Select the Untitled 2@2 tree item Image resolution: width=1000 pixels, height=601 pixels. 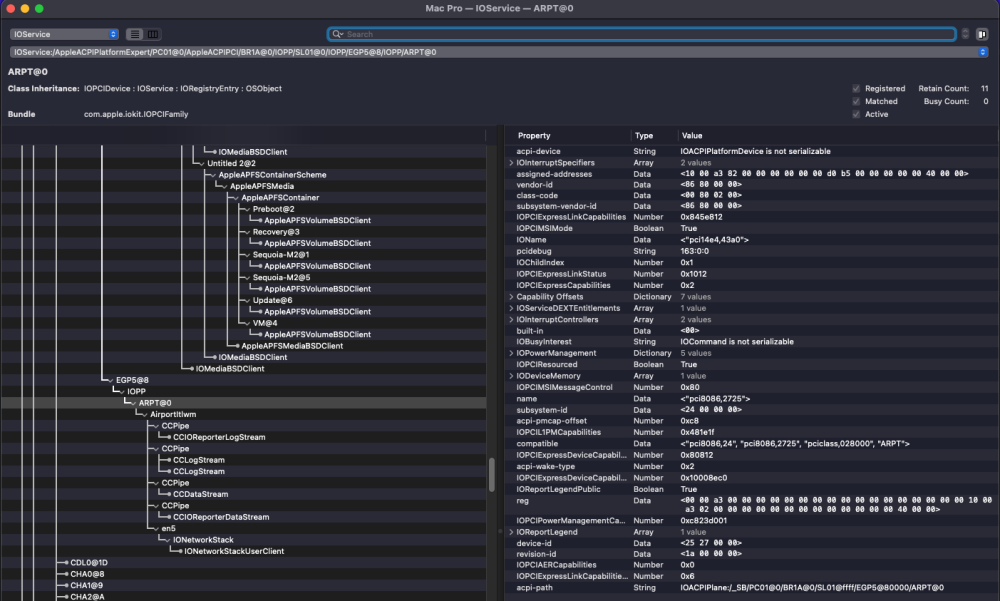click(231, 163)
